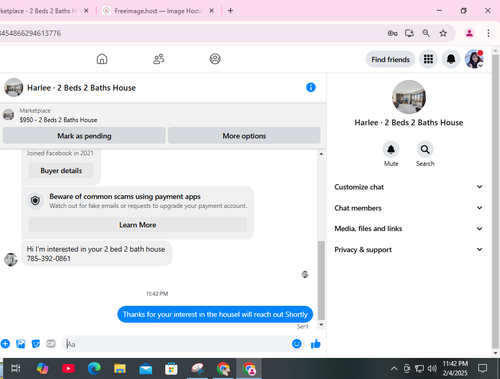Click listing thumbnail in chat header
Viewport: 500px width, 379px height.
pyautogui.click(x=13, y=87)
